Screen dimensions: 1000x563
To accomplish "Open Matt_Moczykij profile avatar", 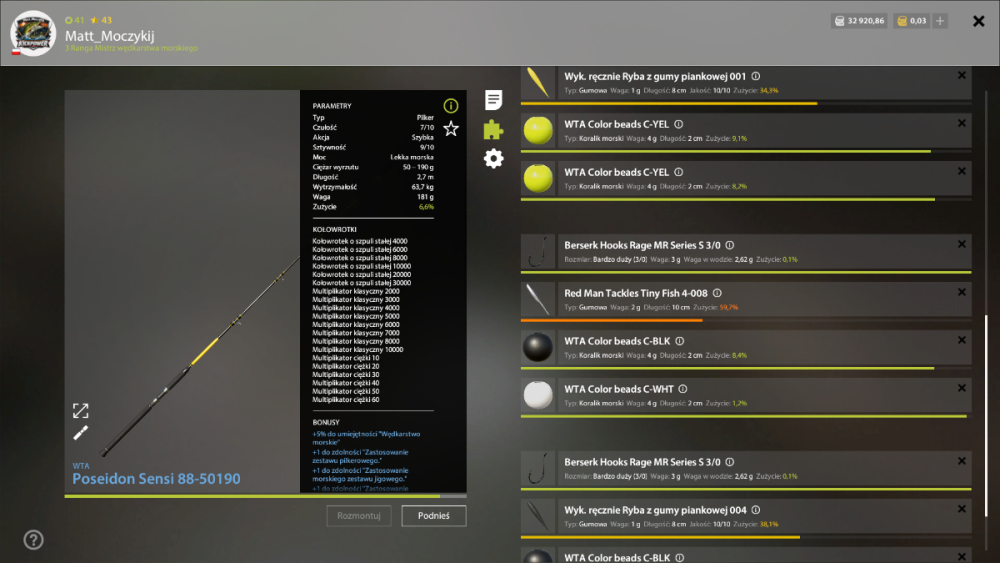I will click(x=33, y=33).
